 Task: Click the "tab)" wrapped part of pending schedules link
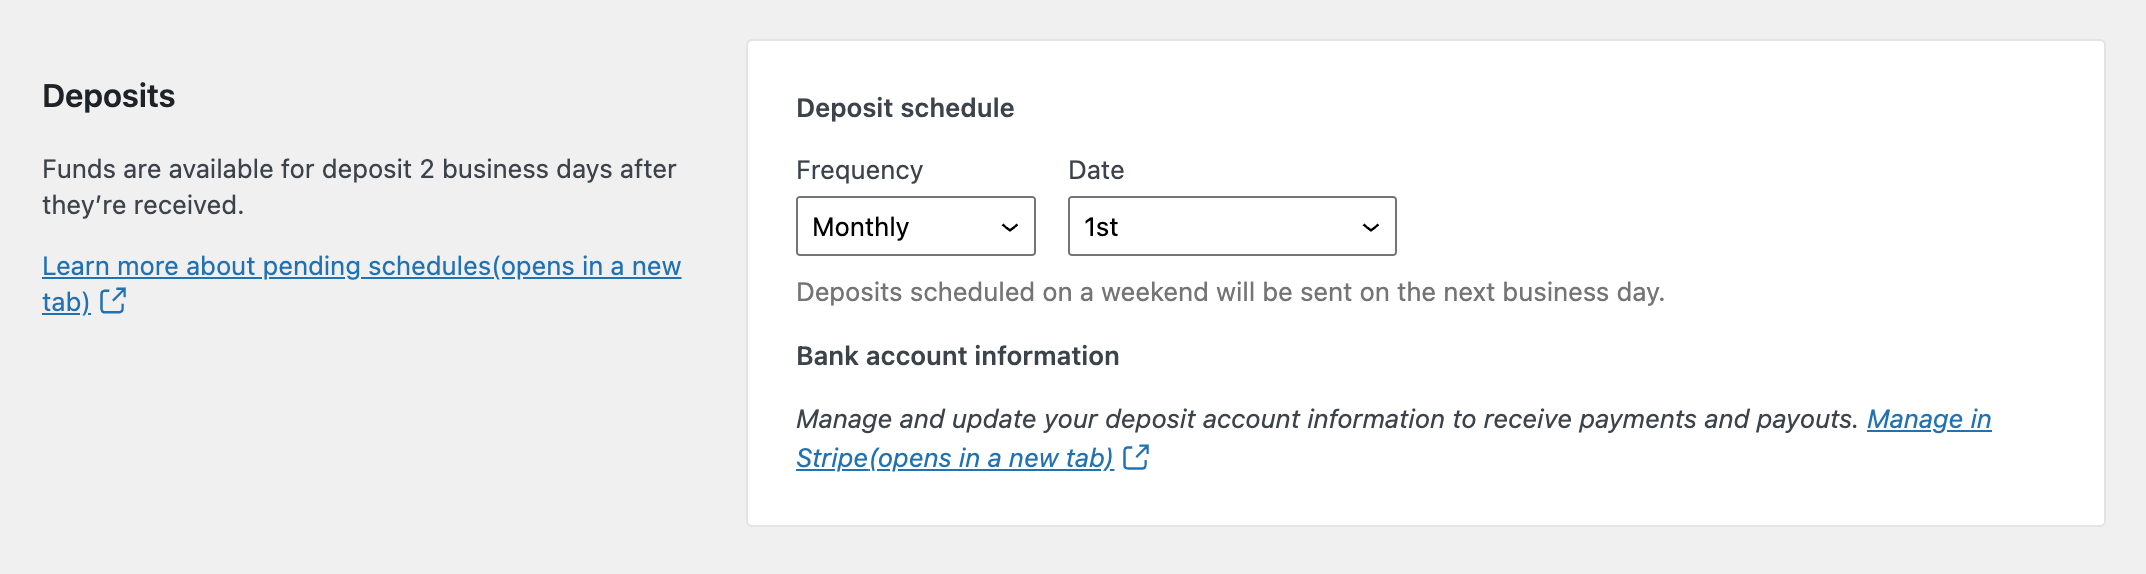(66, 302)
